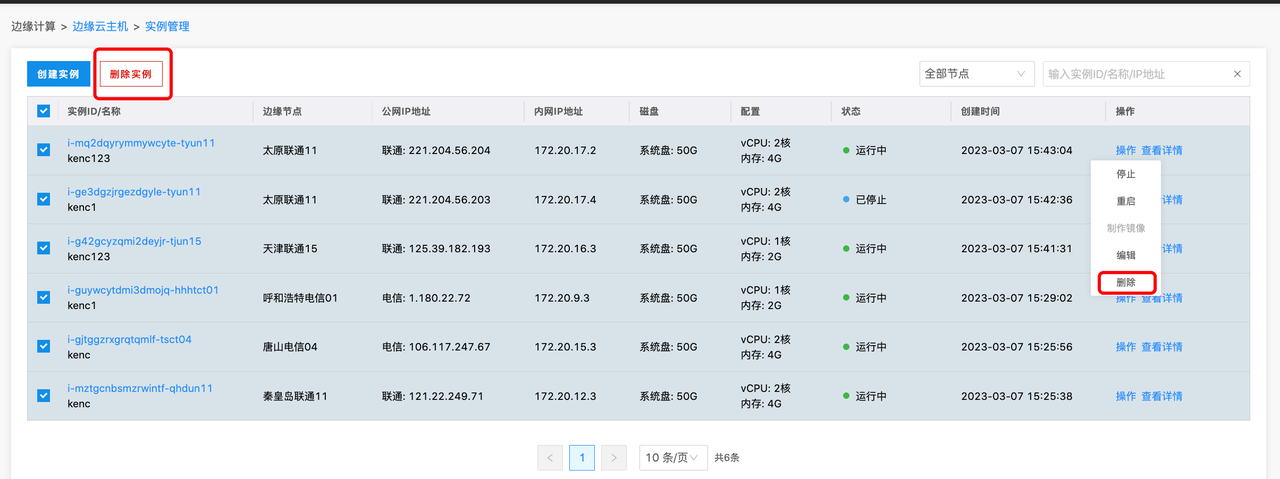Clear the search box with the X icon
The width and height of the screenshot is (1280, 479).
[x=1237, y=74]
